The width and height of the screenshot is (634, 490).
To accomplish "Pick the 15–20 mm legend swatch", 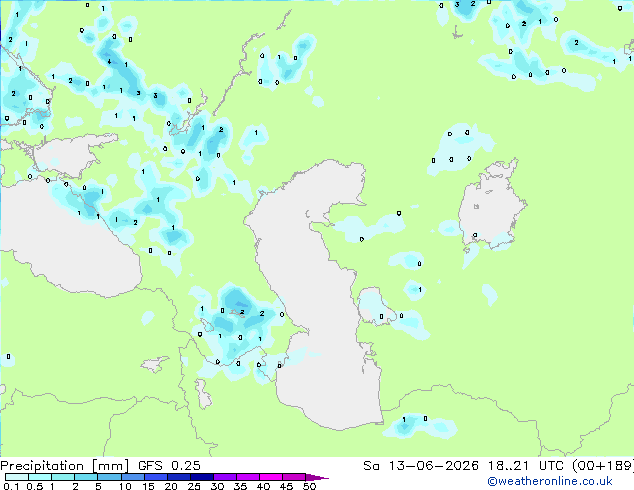I will click(155, 477).
